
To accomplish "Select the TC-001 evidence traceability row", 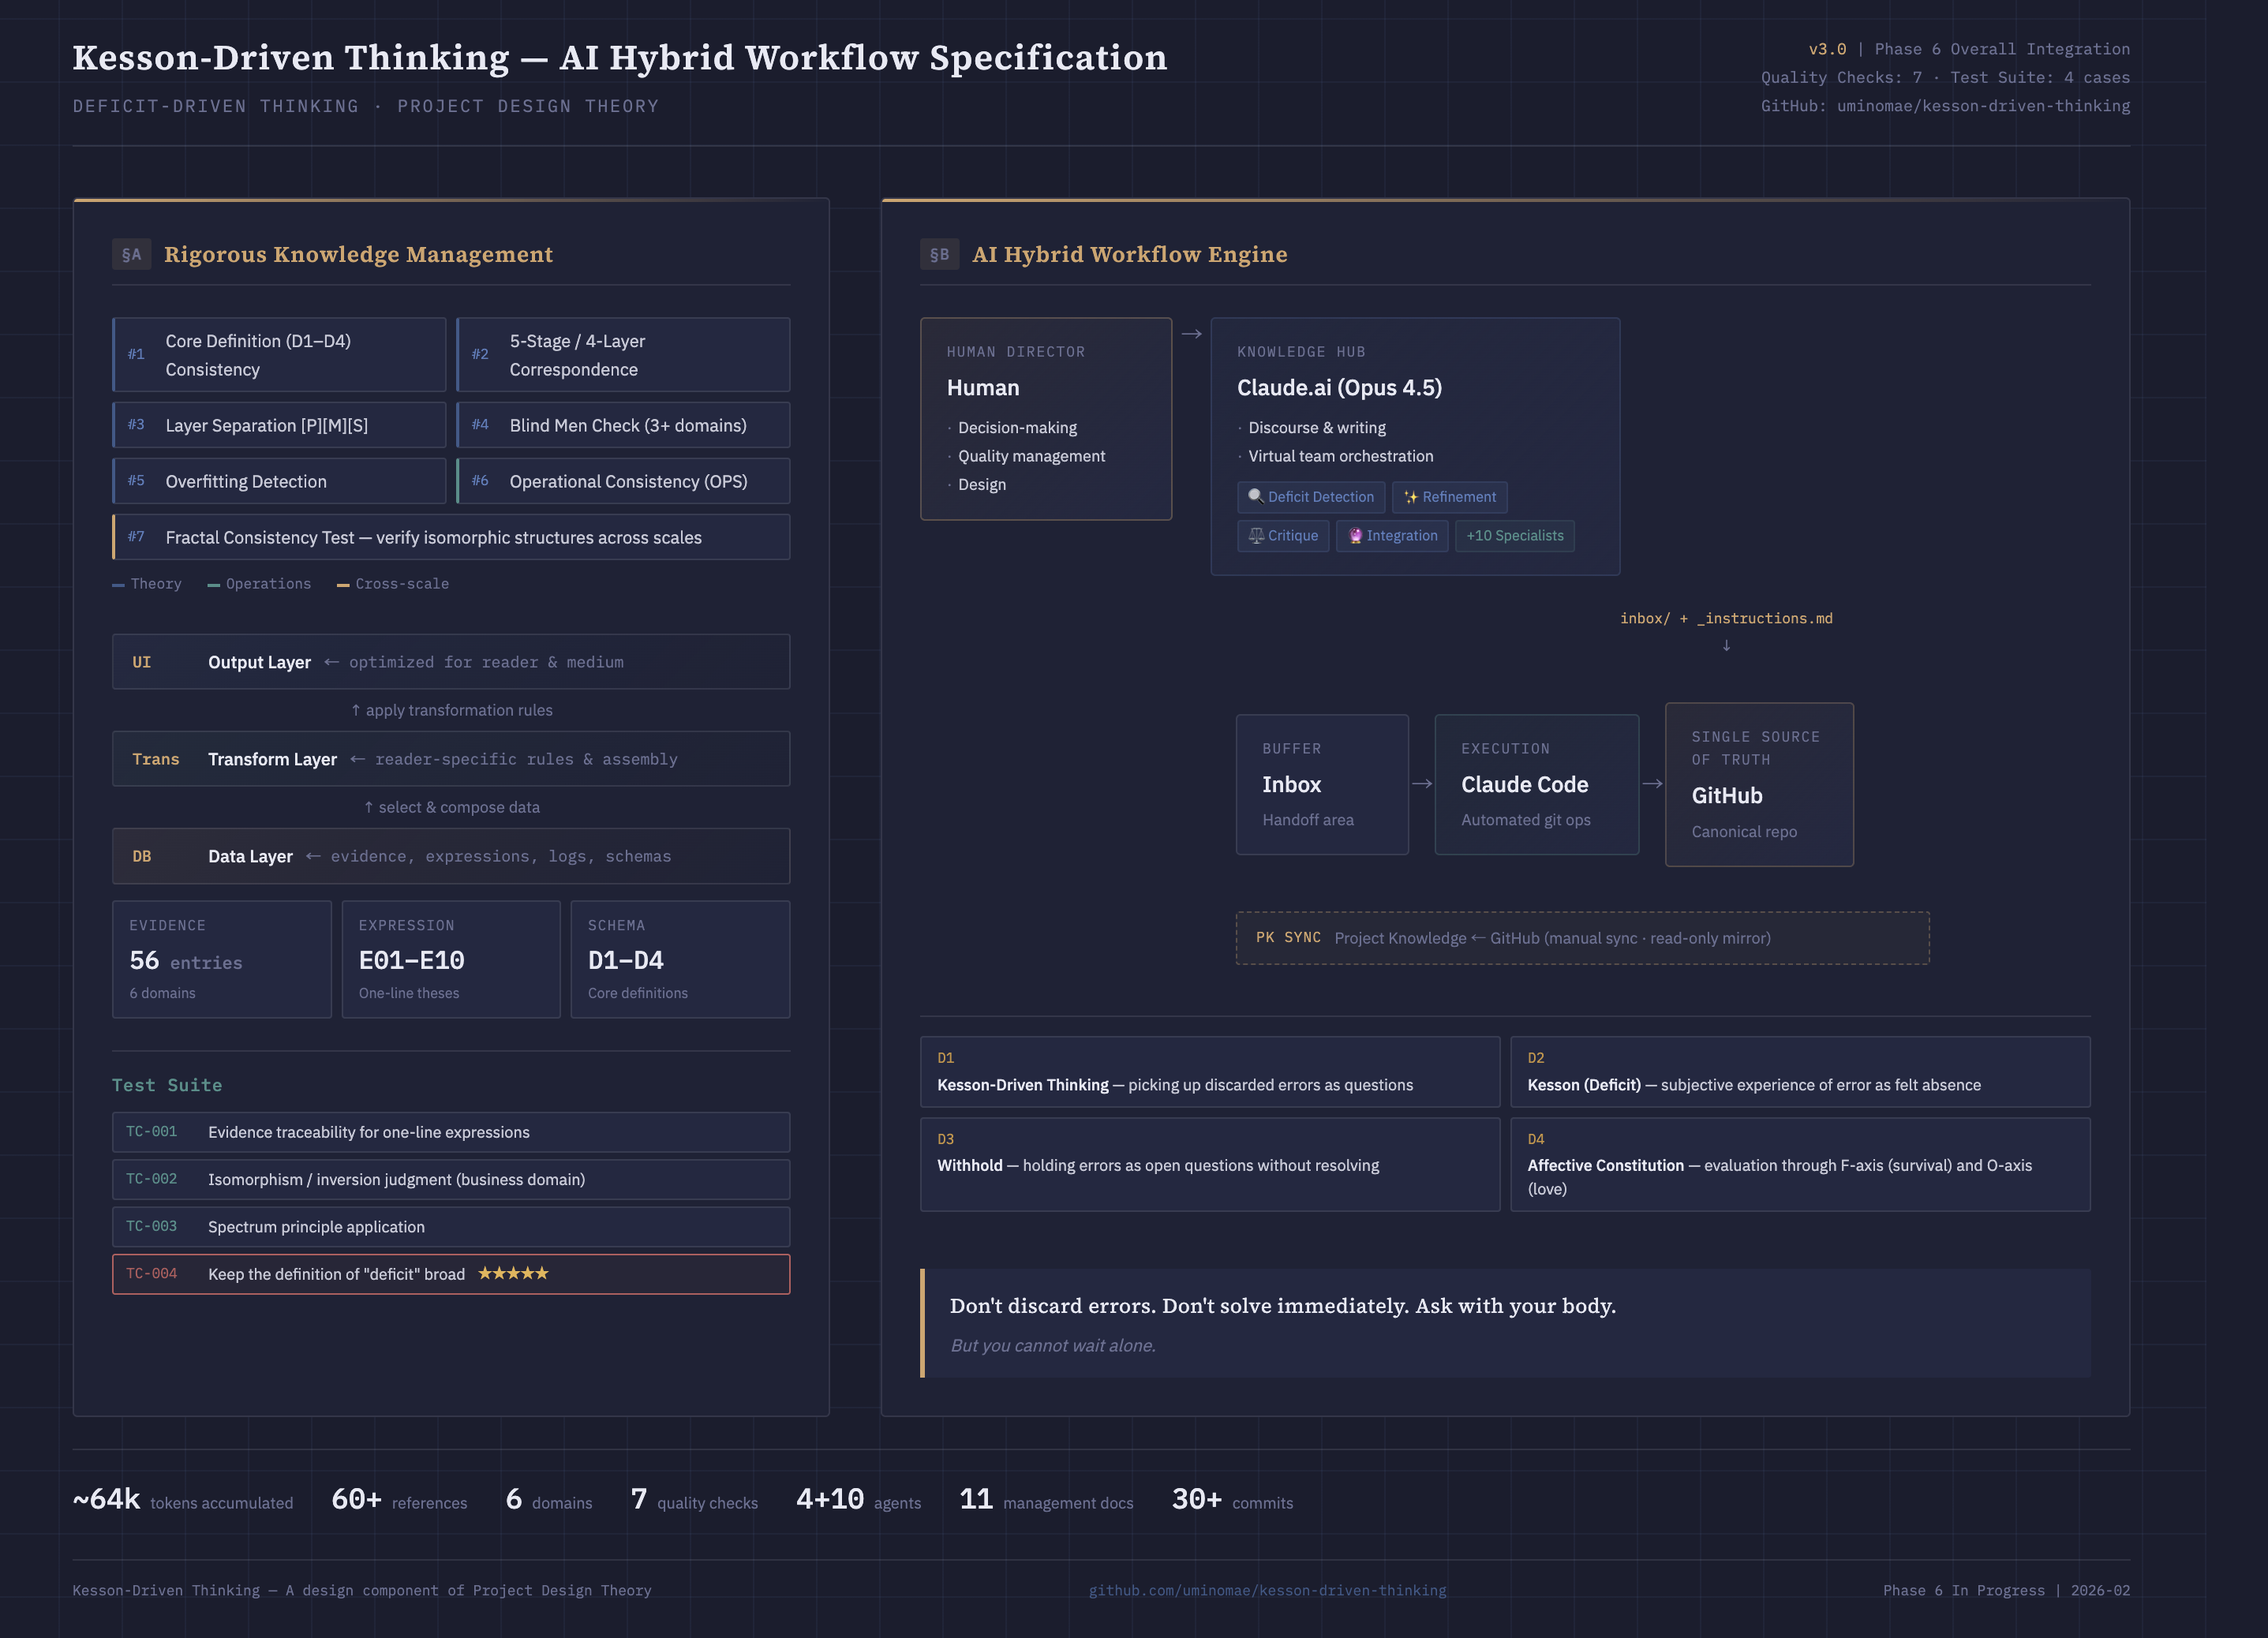I will click(x=450, y=1132).
